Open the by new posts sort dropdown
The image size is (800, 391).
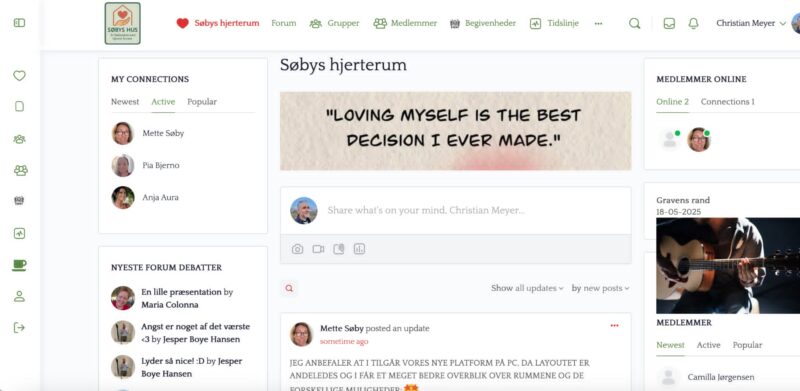pos(601,288)
